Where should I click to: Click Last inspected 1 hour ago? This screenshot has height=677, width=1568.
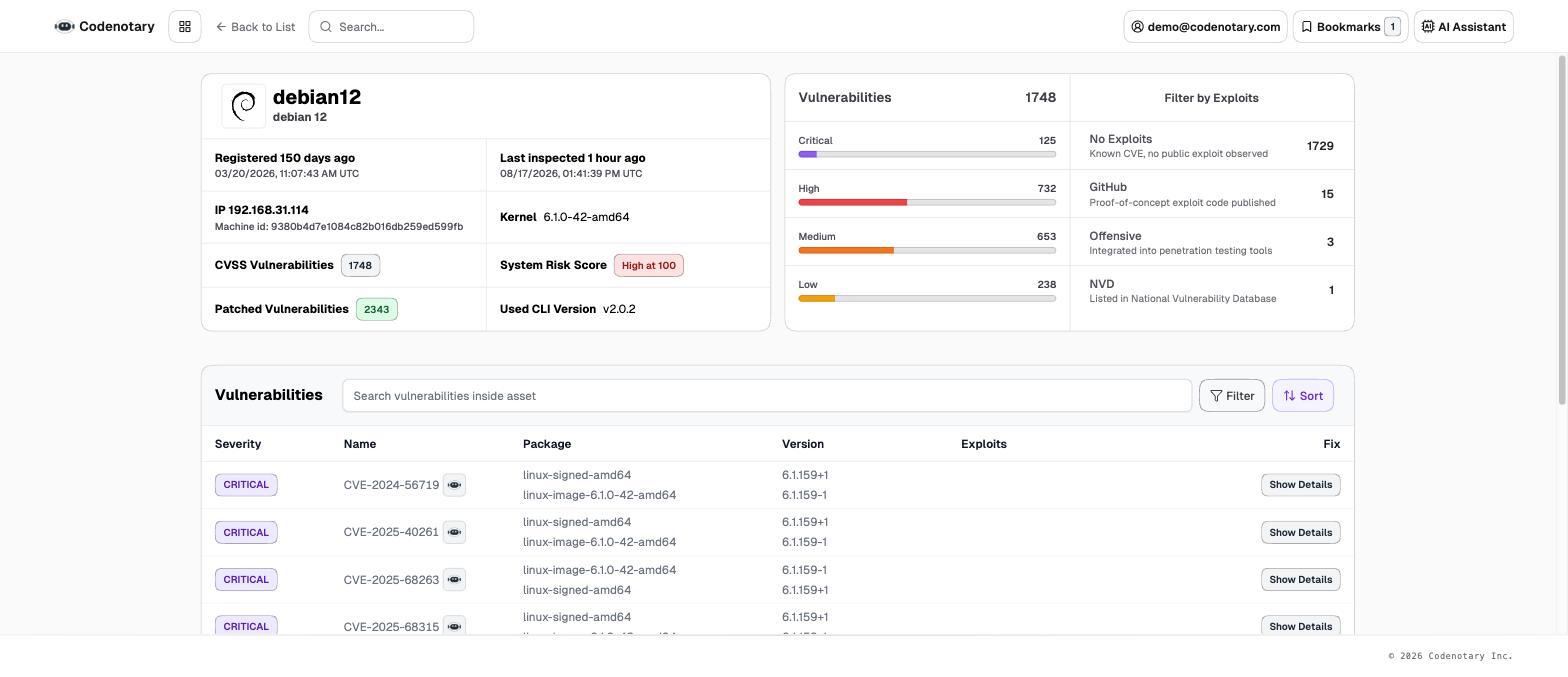pyautogui.click(x=573, y=158)
